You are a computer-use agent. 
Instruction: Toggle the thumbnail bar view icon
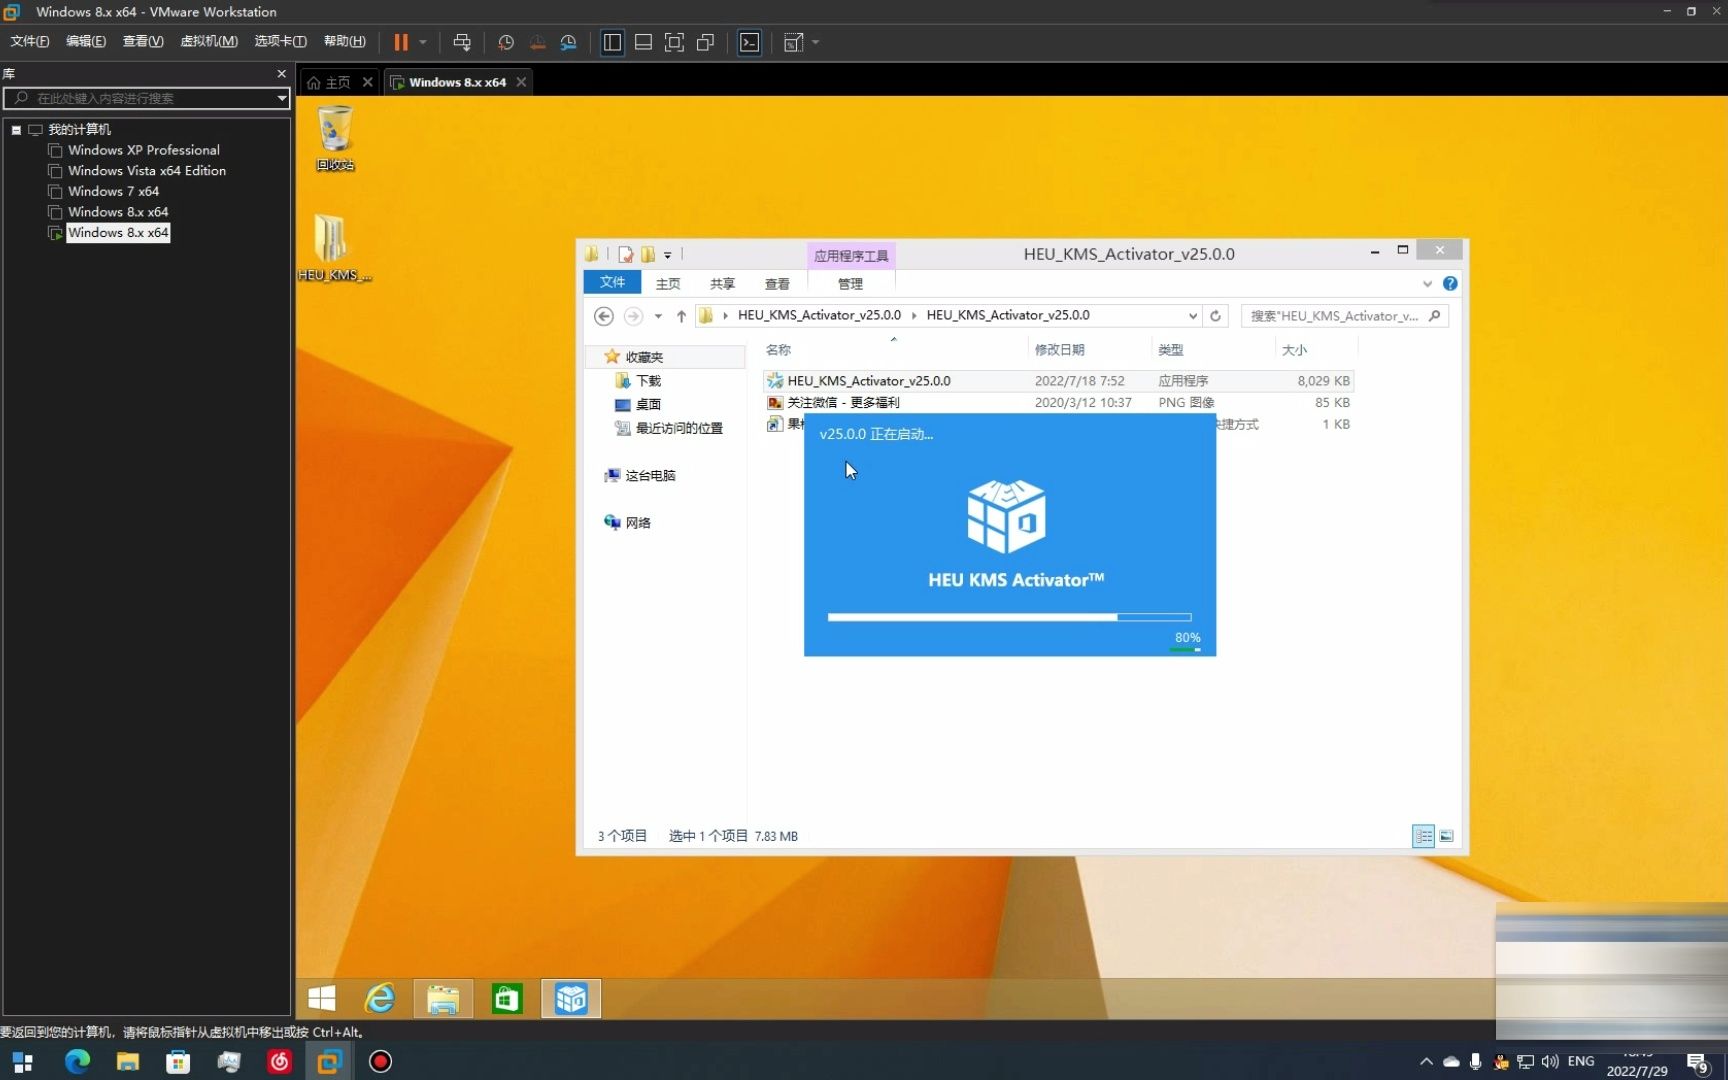[643, 42]
